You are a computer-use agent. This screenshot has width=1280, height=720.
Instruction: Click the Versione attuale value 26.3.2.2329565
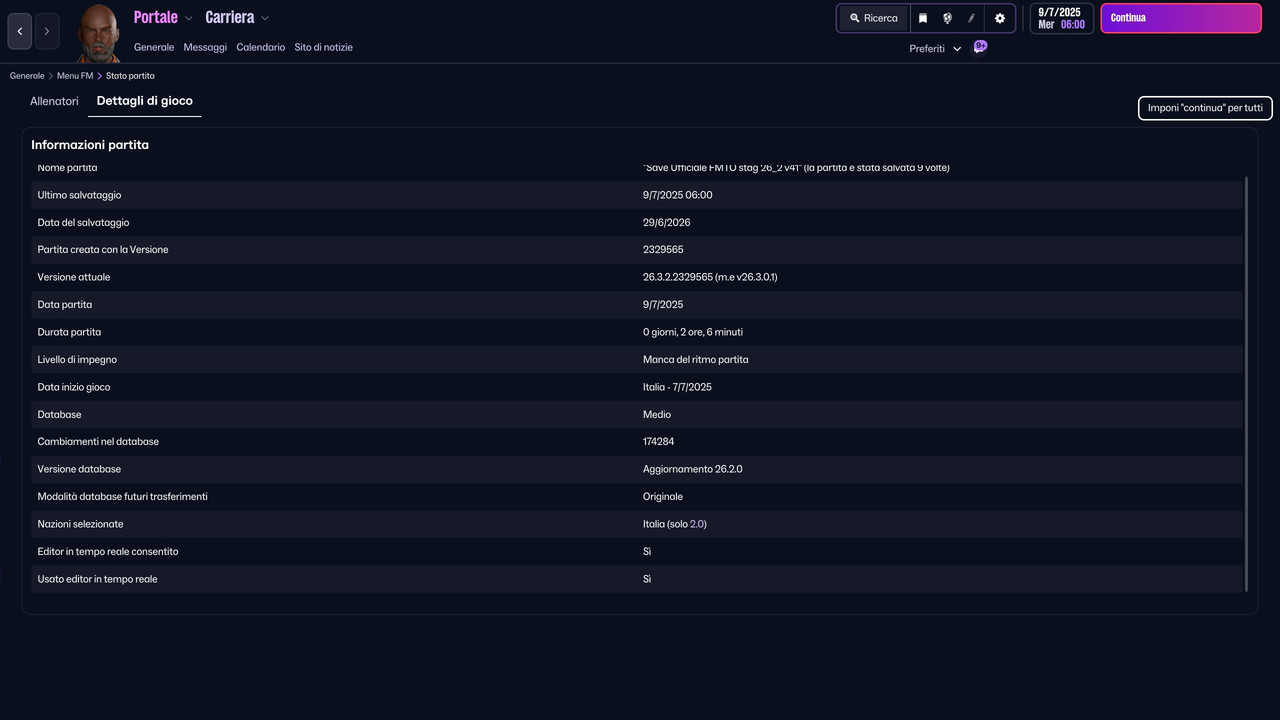(710, 277)
